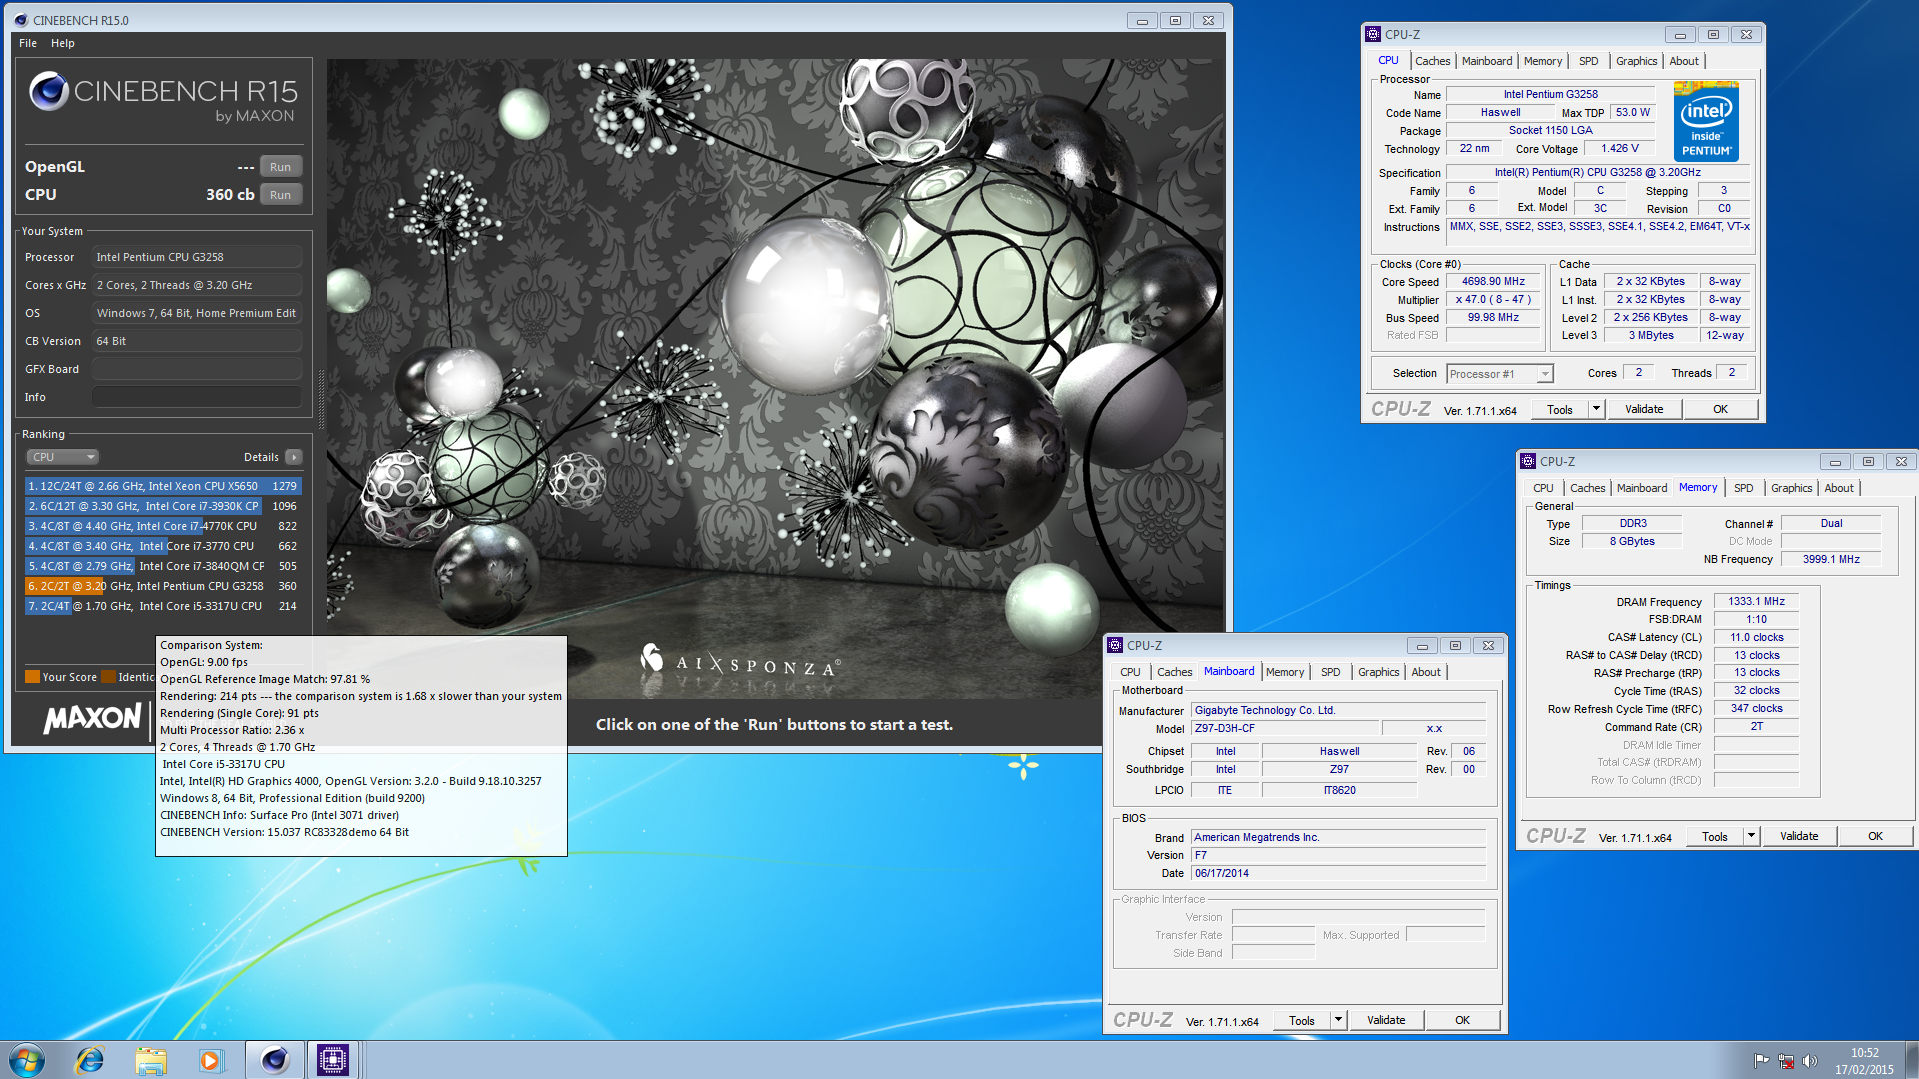Click Mainboard CPU-Z window title icon
This screenshot has width=1919, height=1079.
click(x=1116, y=645)
